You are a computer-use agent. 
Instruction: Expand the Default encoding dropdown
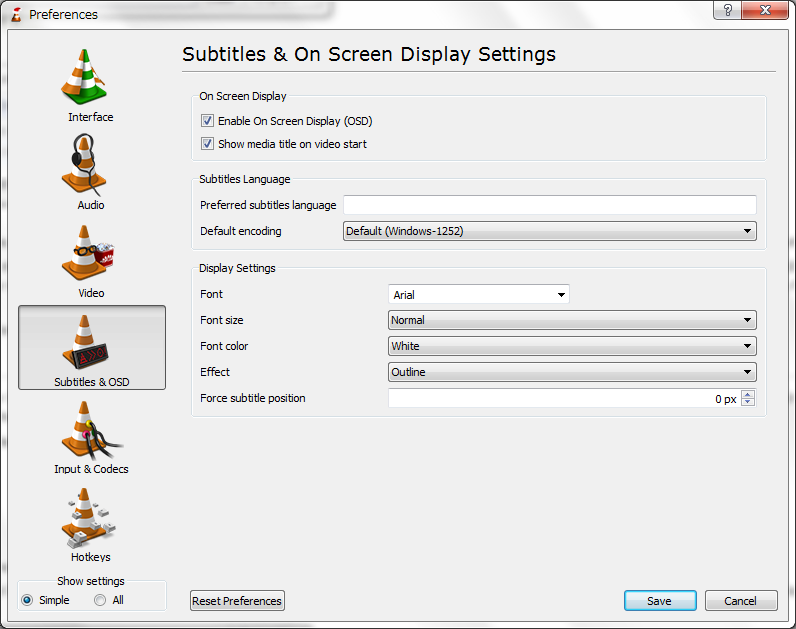pos(549,231)
